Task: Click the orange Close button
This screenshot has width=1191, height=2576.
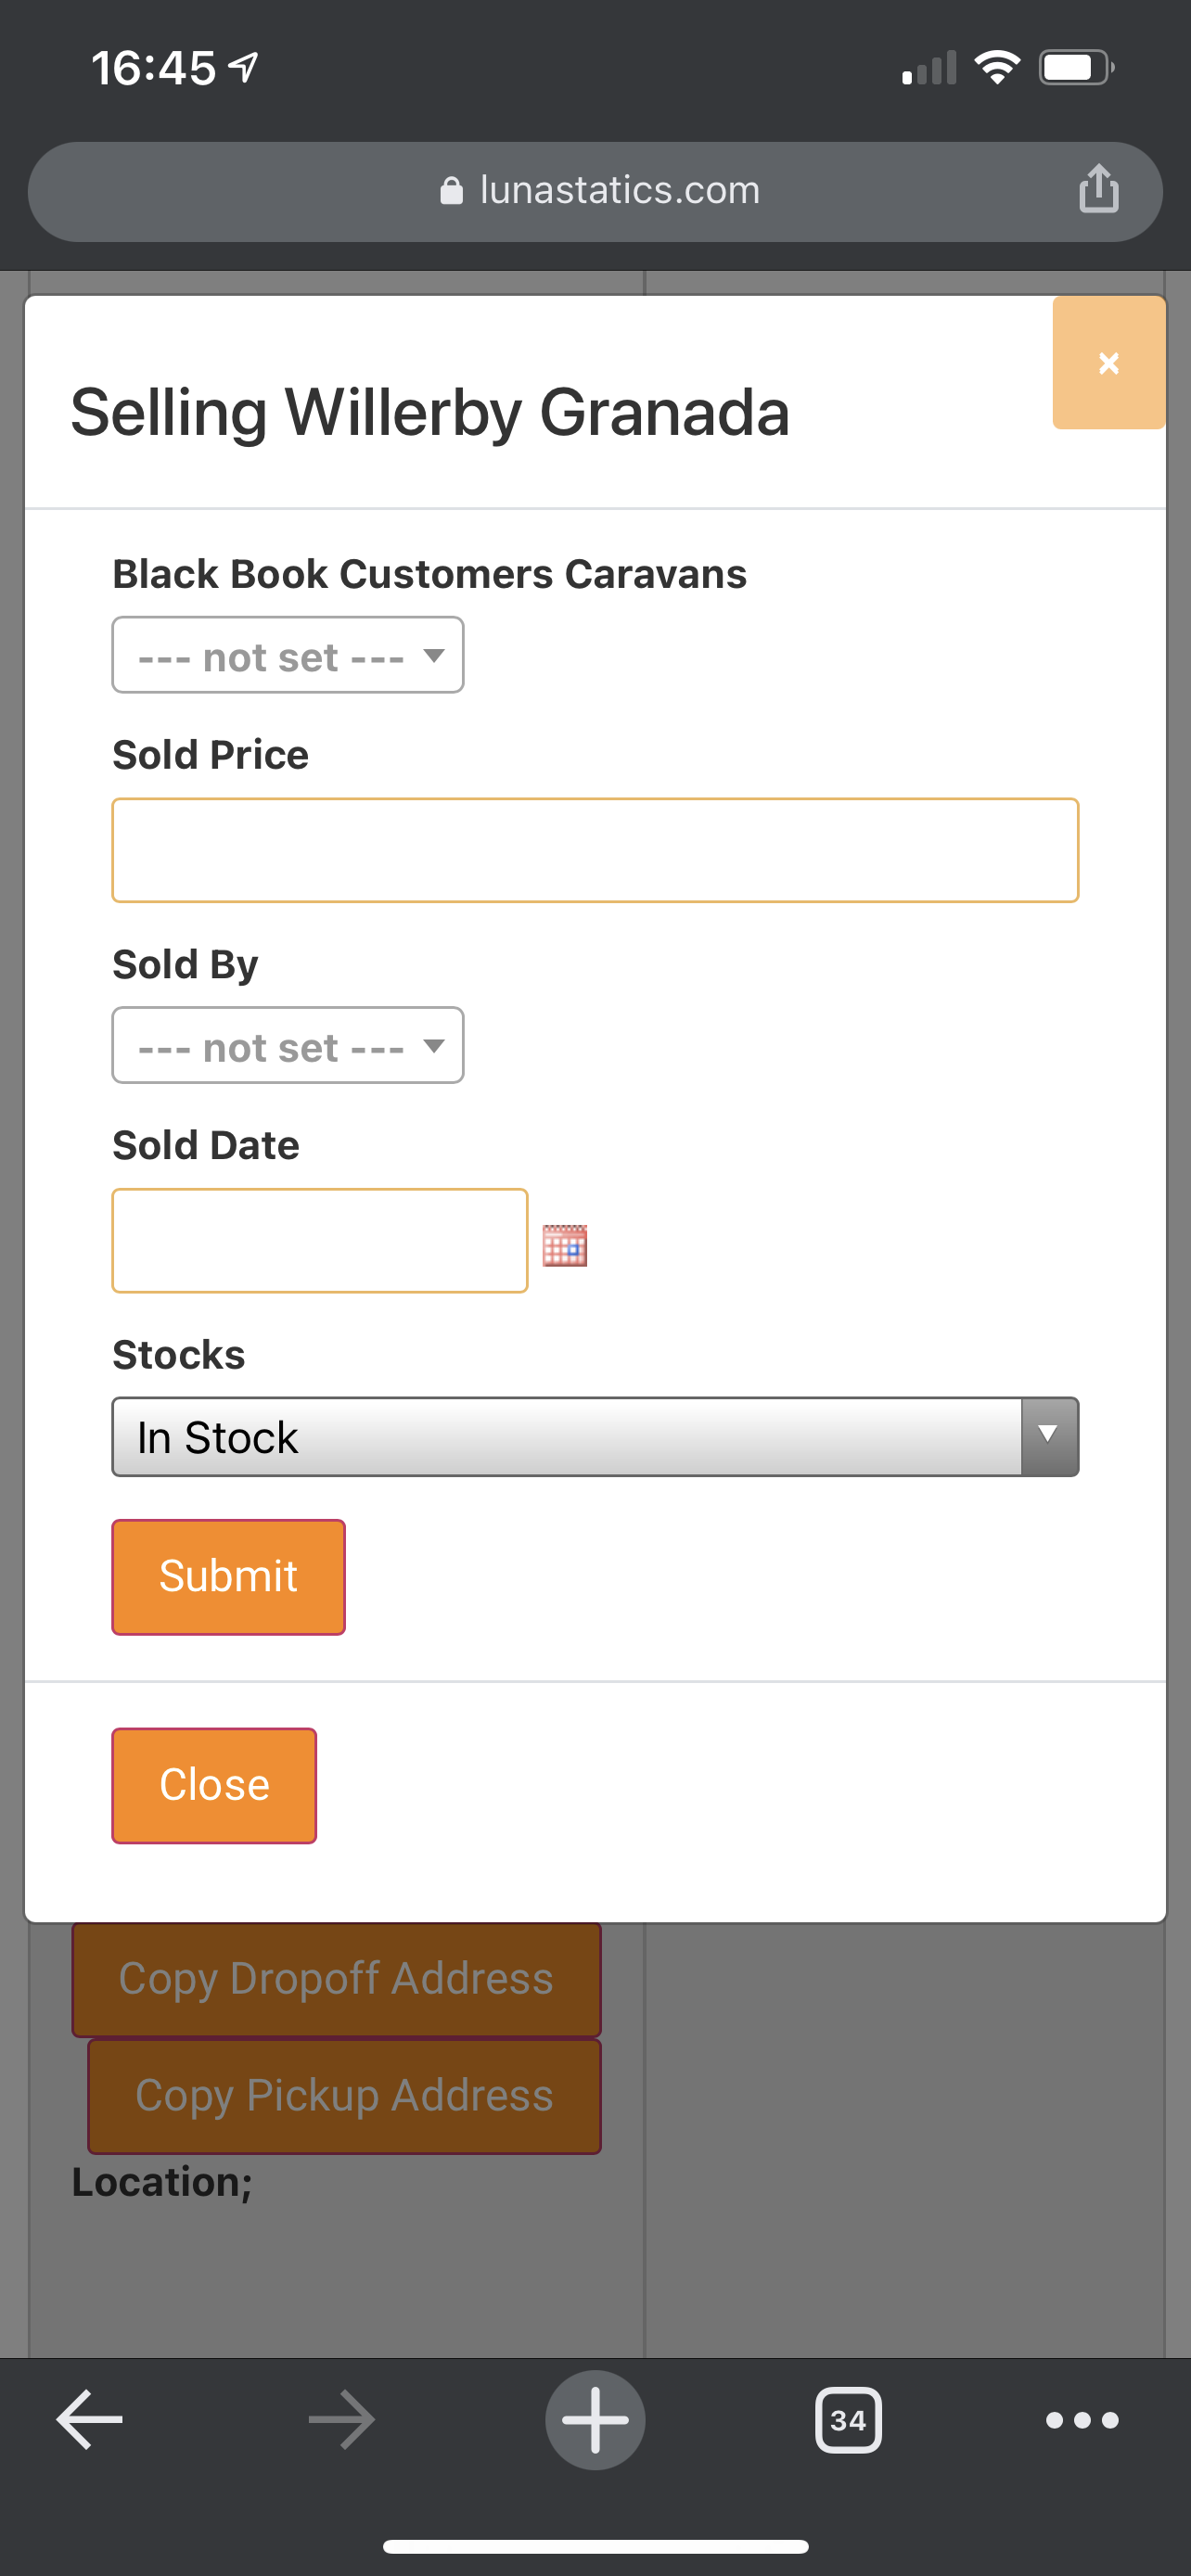Action: (214, 1785)
